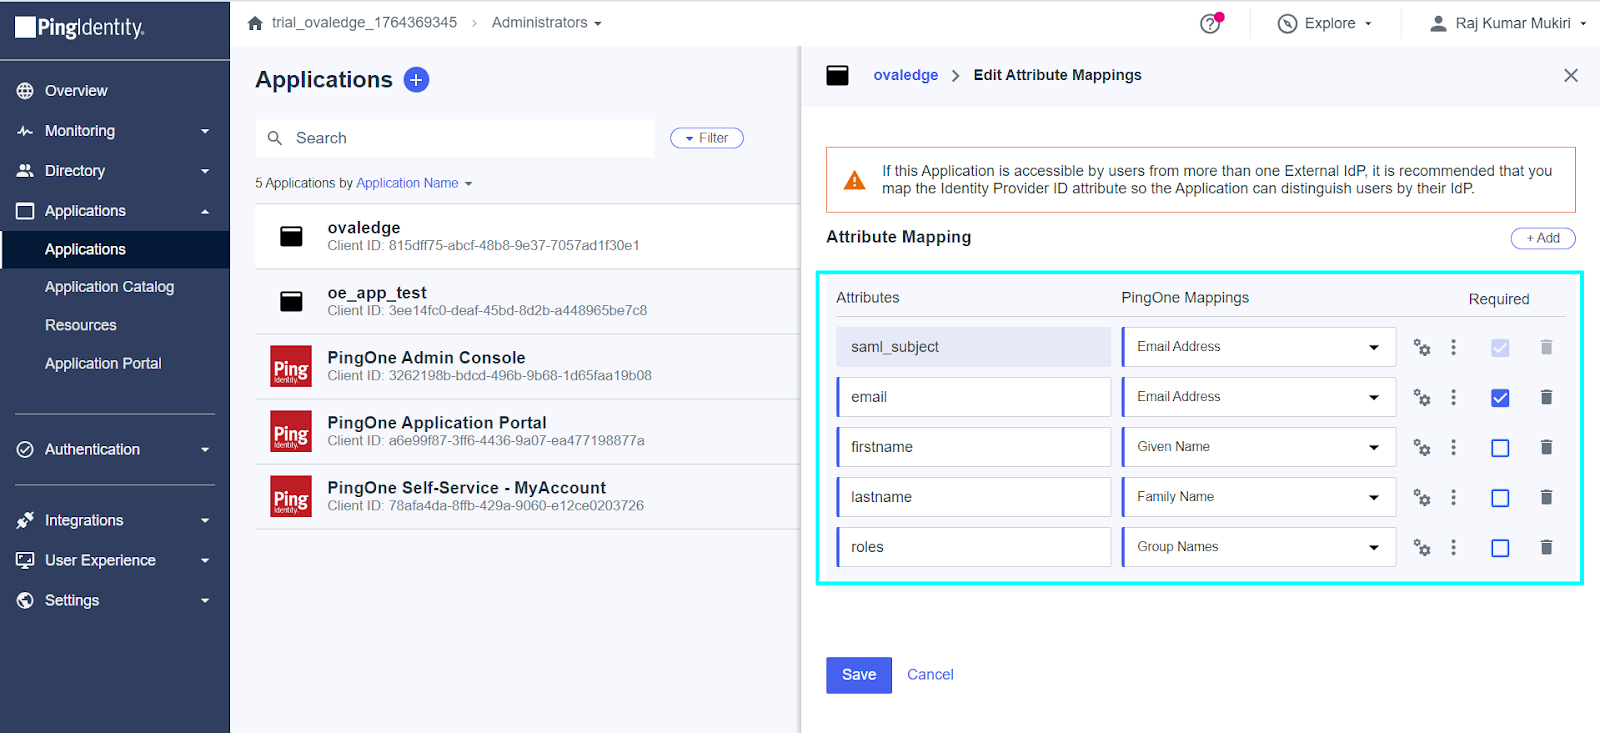Open more options menu for lastname row
Viewport: 1600px width, 733px height.
pyautogui.click(x=1454, y=497)
